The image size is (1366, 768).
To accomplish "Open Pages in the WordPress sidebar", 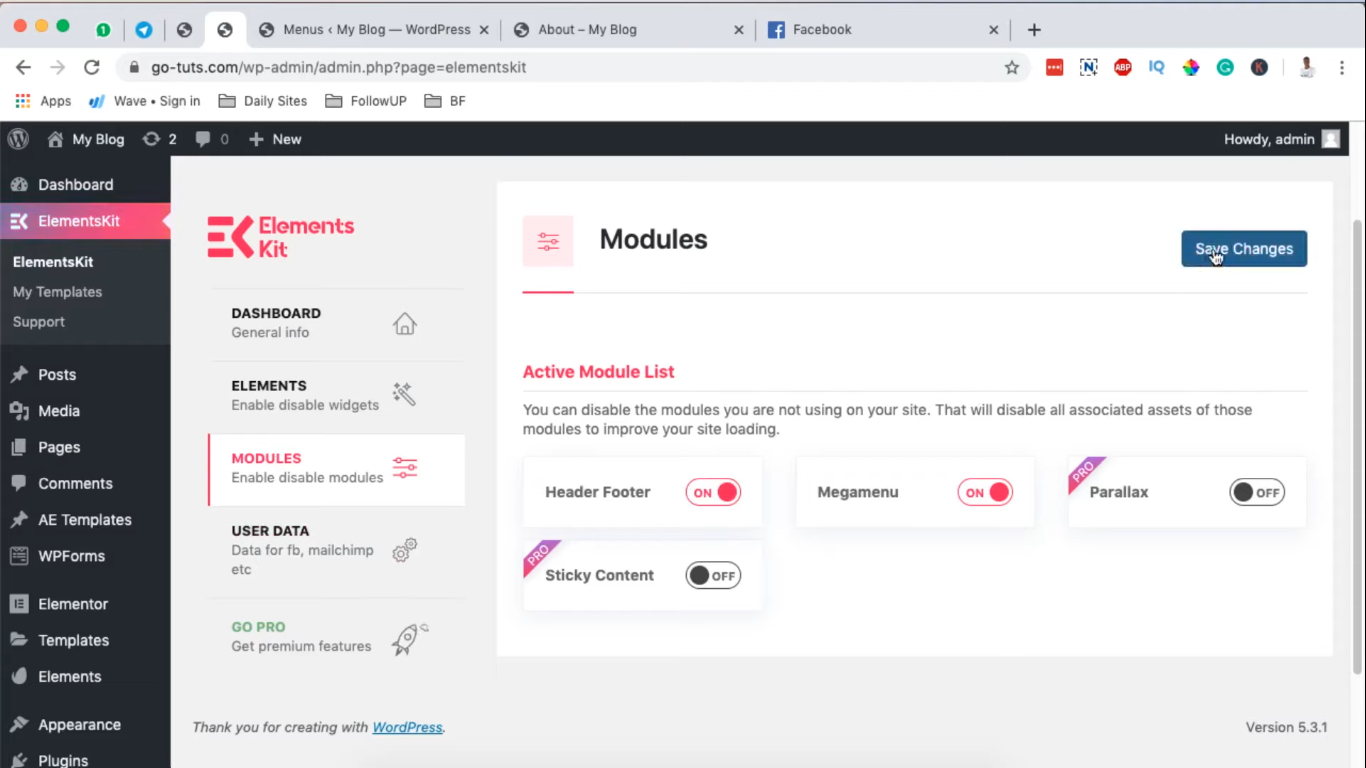I will (85, 447).
